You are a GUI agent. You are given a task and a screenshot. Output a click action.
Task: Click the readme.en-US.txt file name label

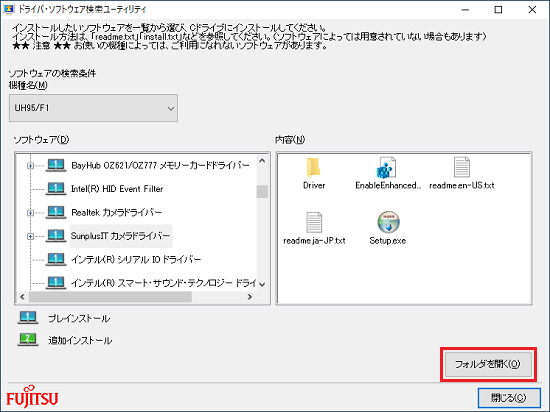[x=462, y=185]
